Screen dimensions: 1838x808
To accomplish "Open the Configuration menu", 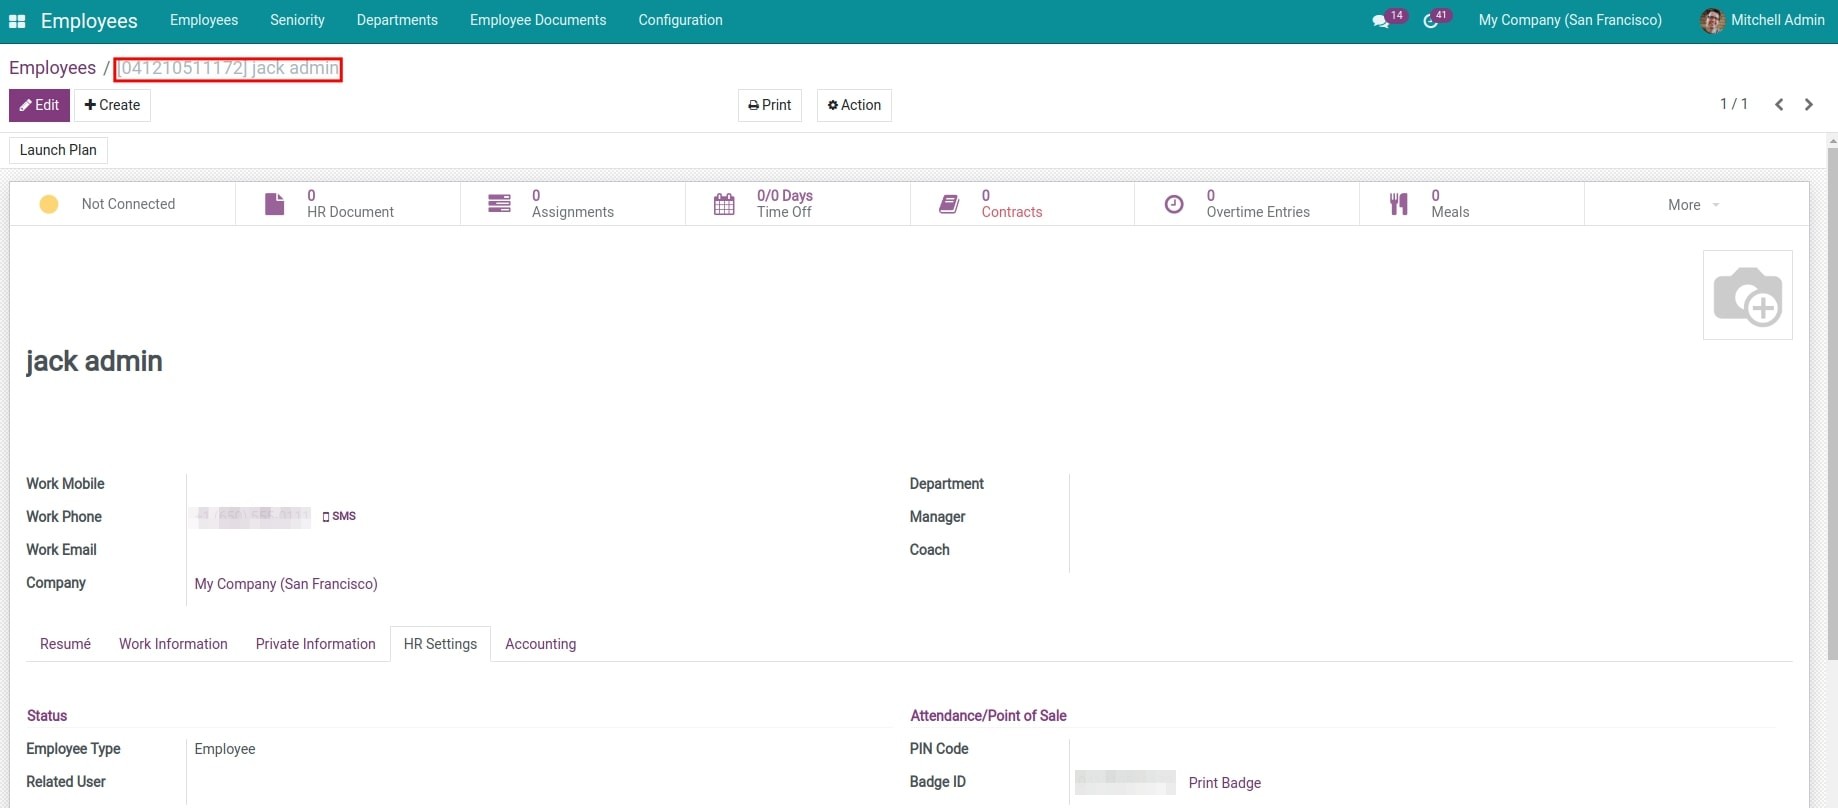I will [680, 20].
